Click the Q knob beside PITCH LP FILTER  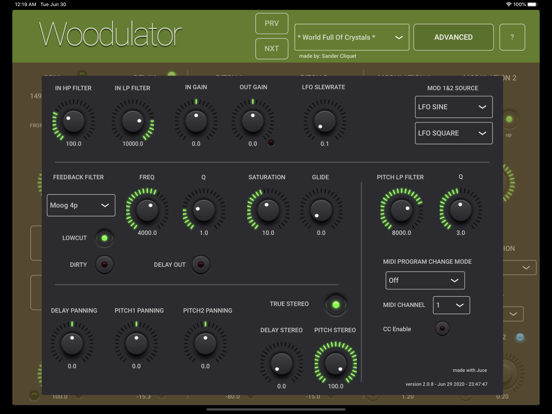tap(460, 210)
